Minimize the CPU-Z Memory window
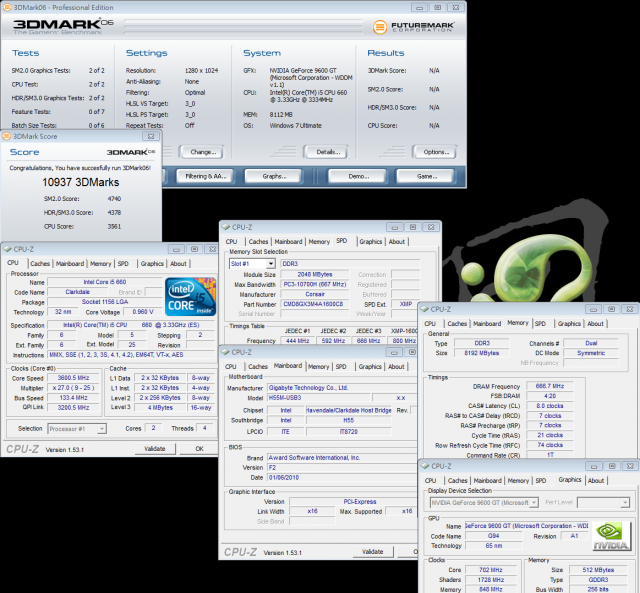This screenshot has width=640, height=593. tap(593, 309)
